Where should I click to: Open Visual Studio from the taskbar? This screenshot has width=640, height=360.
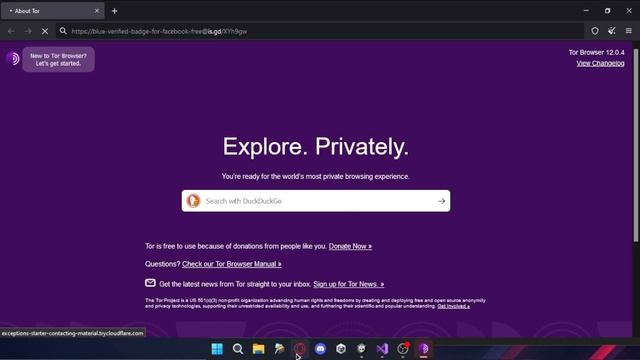(382, 349)
